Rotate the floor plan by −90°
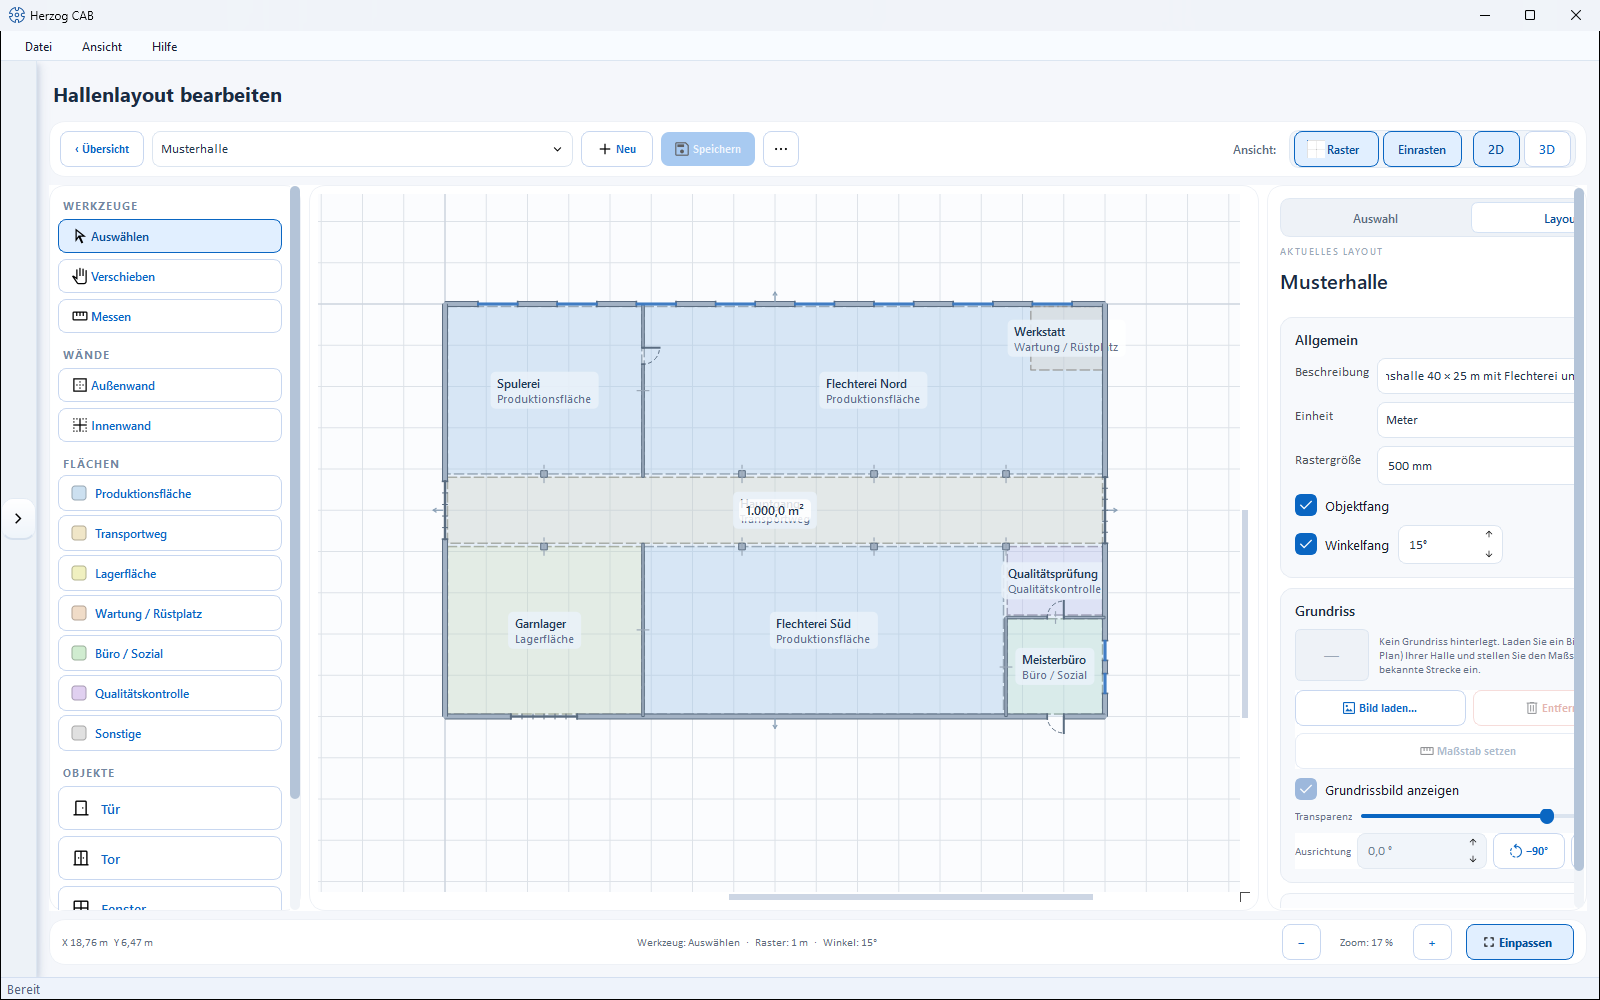 click(x=1529, y=851)
